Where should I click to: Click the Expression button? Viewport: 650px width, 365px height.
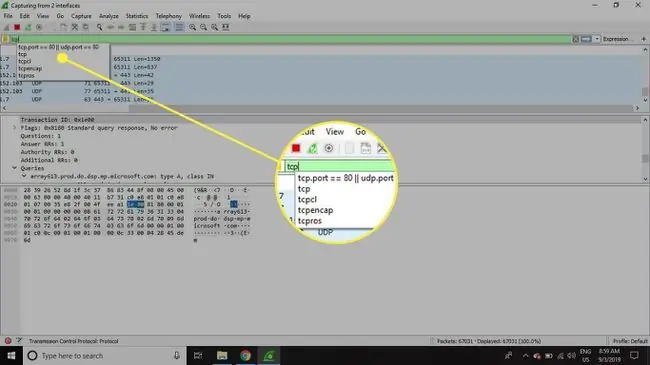point(616,39)
